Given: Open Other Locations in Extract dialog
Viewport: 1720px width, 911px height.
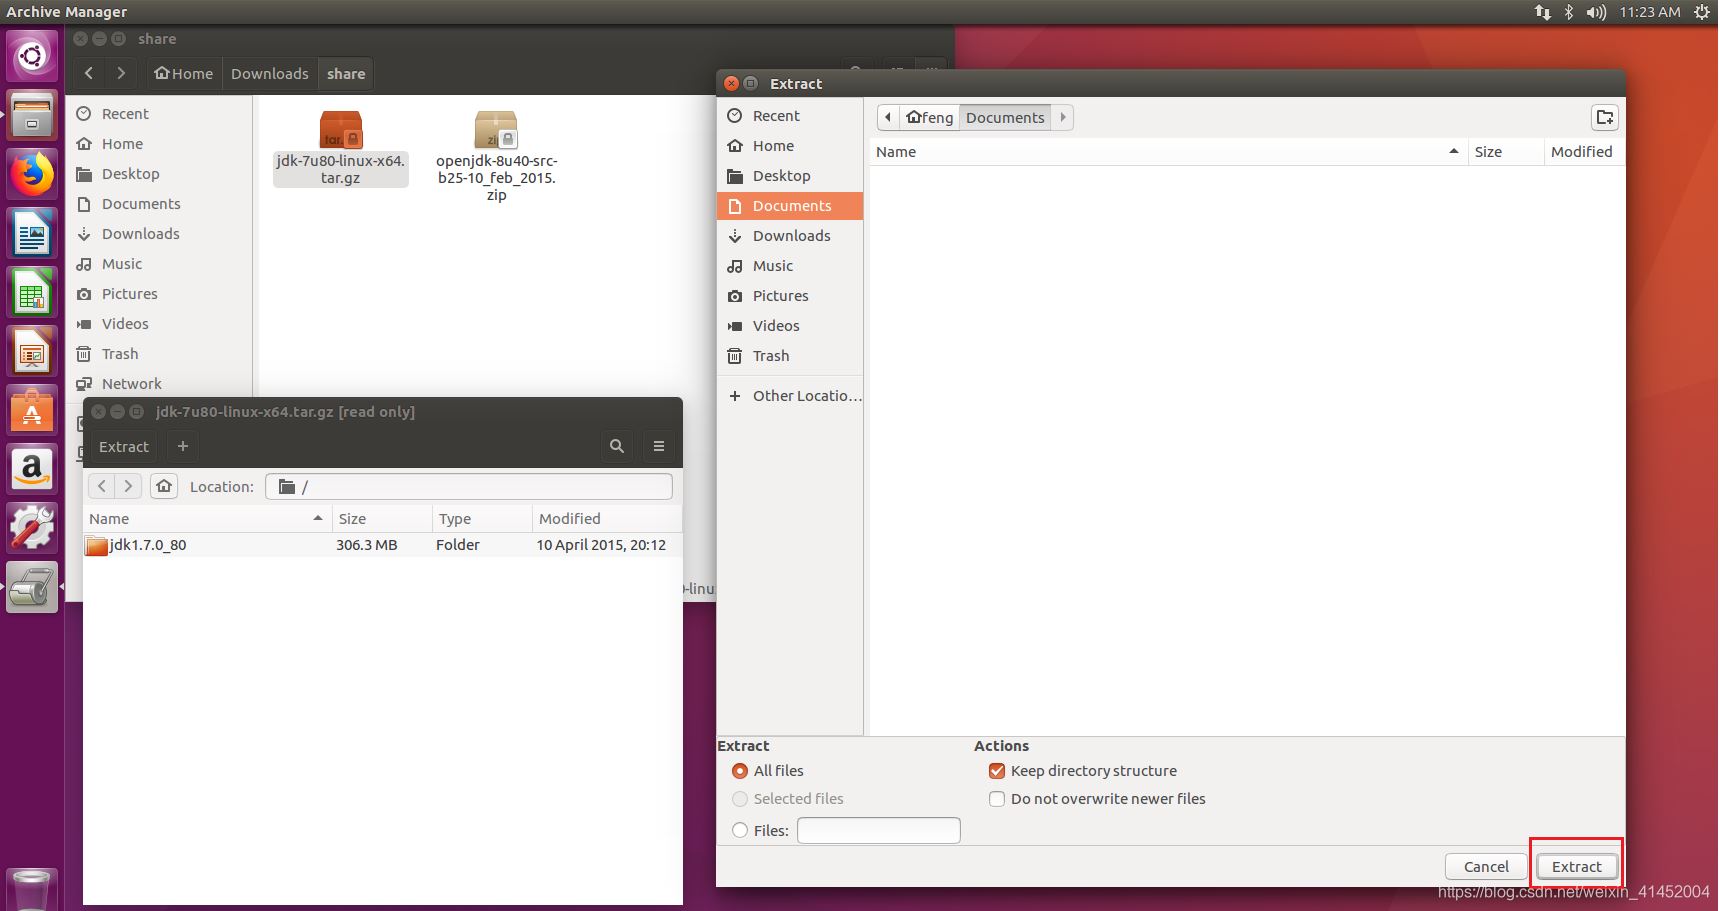Looking at the screenshot, I should pos(790,396).
